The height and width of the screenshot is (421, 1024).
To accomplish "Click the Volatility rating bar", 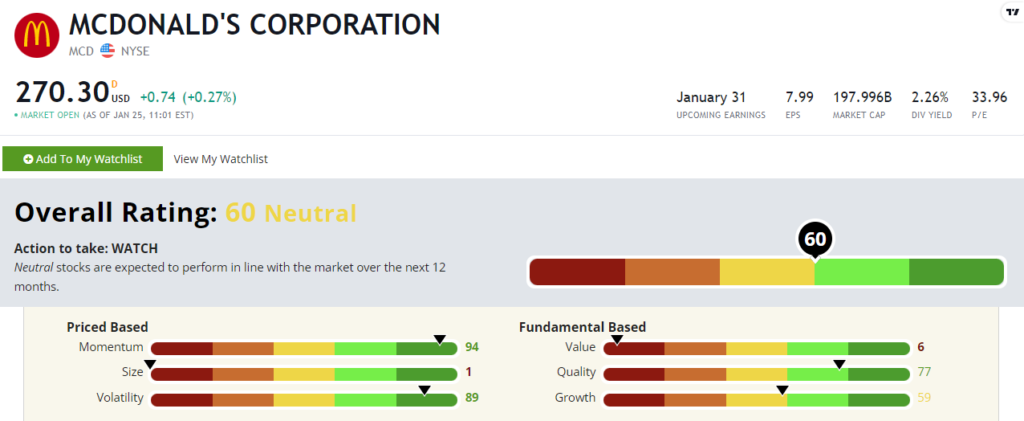I will 304,399.
